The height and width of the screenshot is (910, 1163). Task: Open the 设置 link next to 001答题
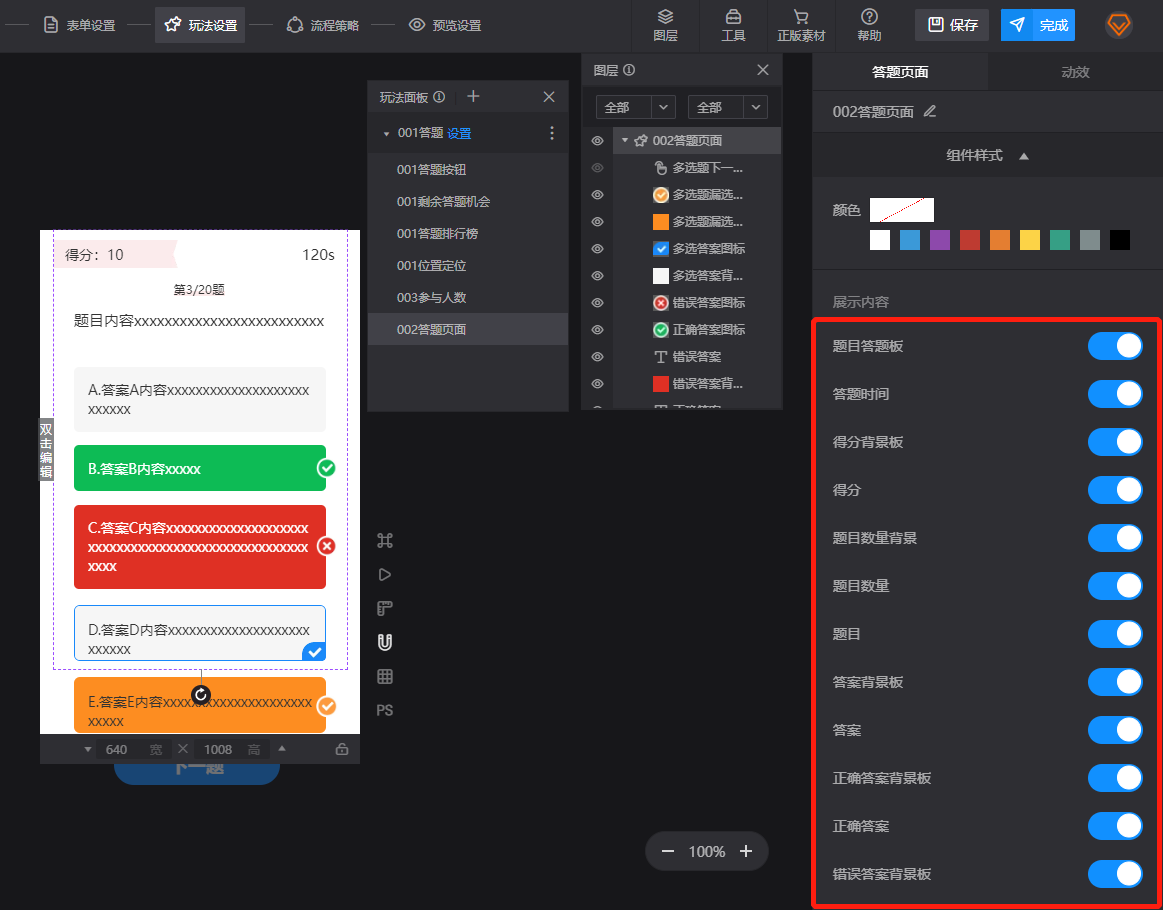pos(459,133)
